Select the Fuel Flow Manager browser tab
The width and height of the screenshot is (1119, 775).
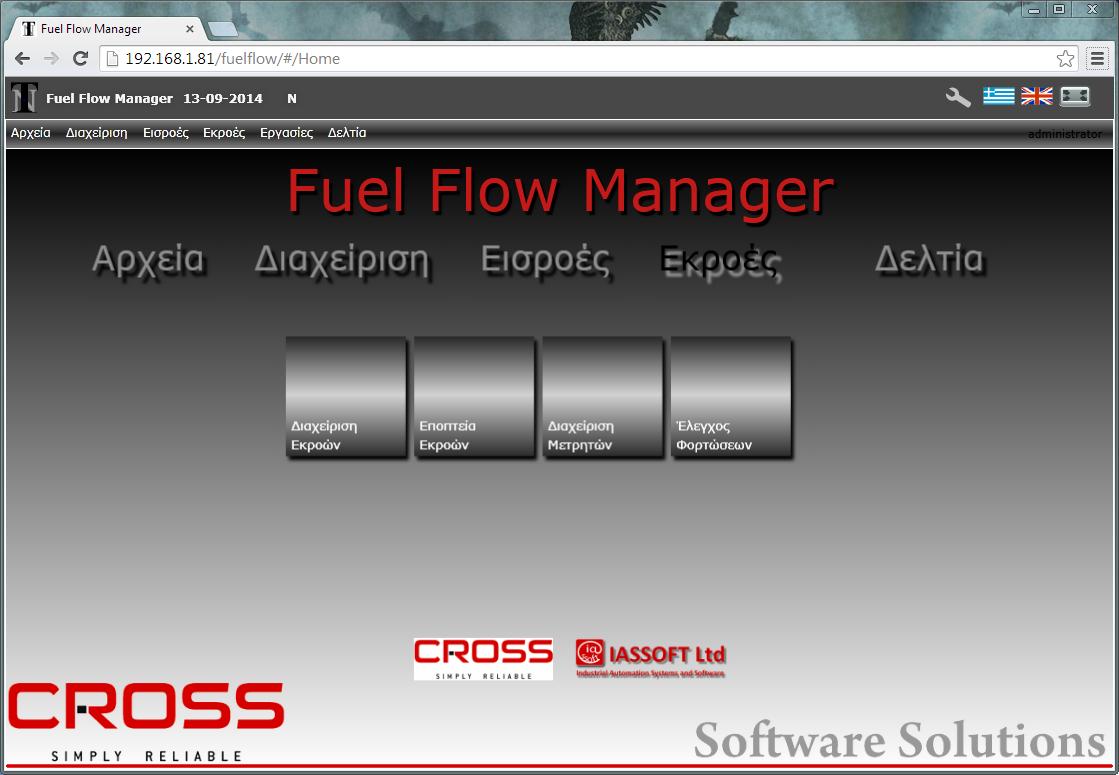pos(107,29)
